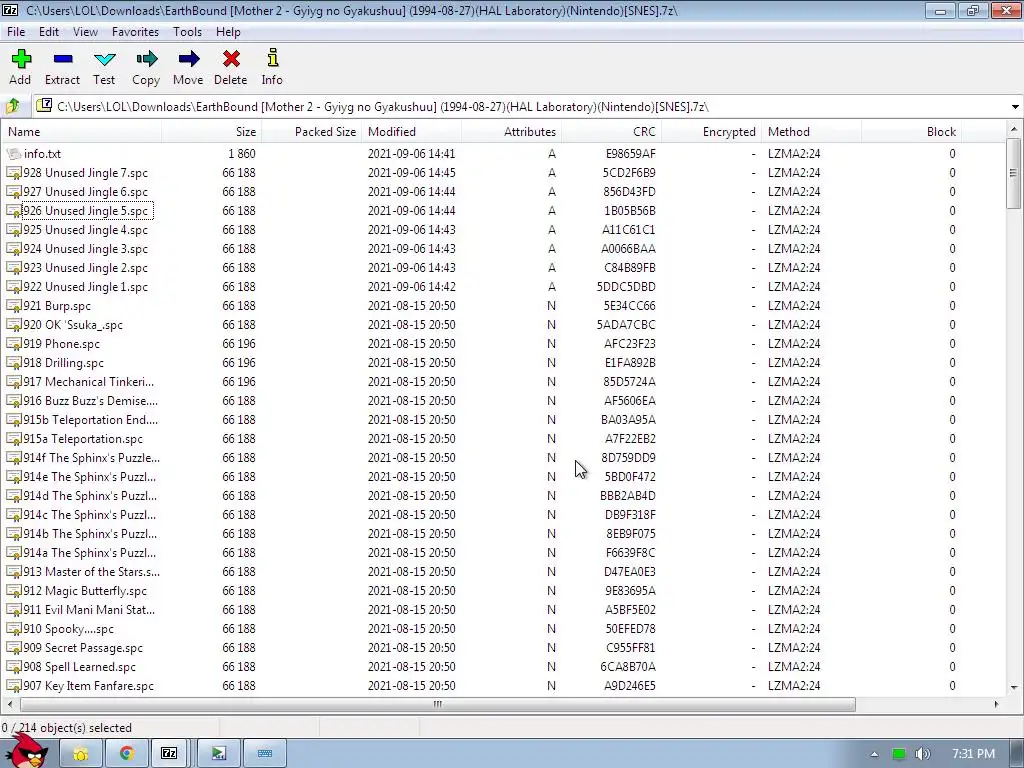
Task: Click the volume speaker tray icon
Action: [x=923, y=754]
